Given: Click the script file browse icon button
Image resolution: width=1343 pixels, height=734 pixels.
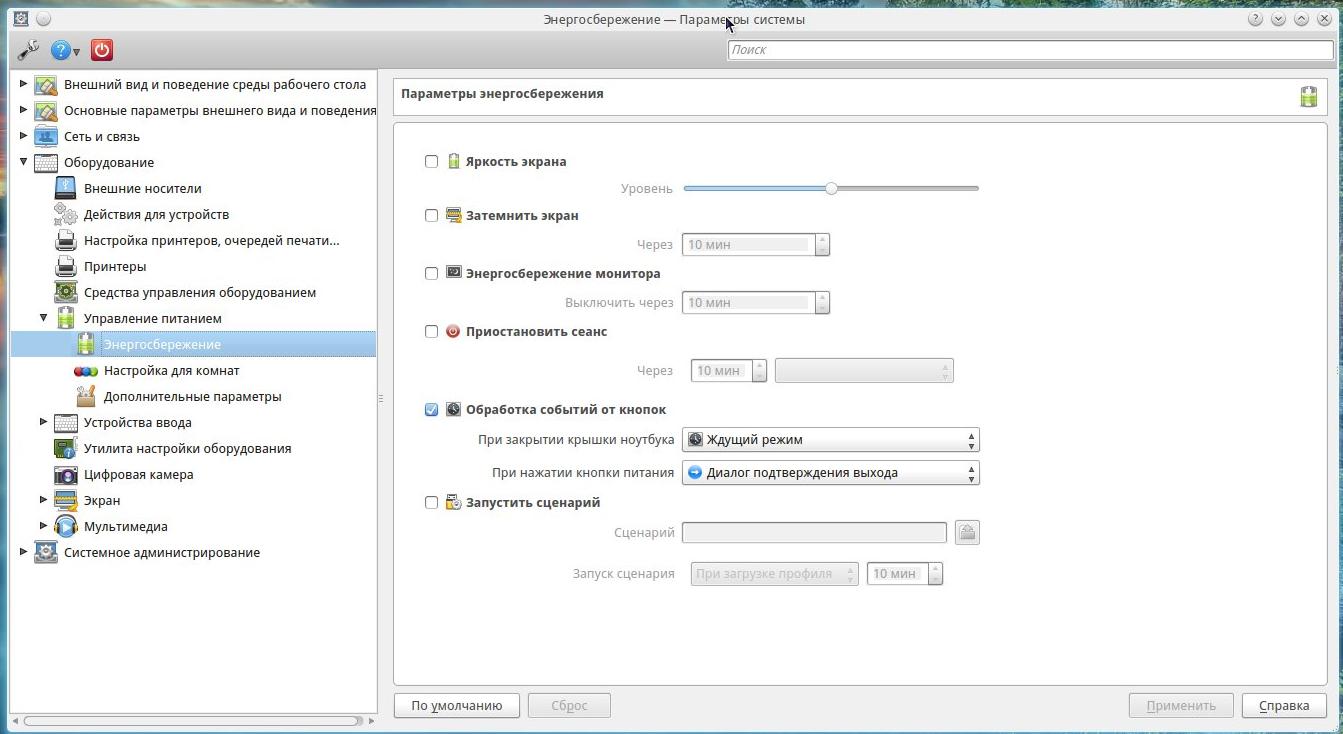Looking at the screenshot, I should [967, 533].
